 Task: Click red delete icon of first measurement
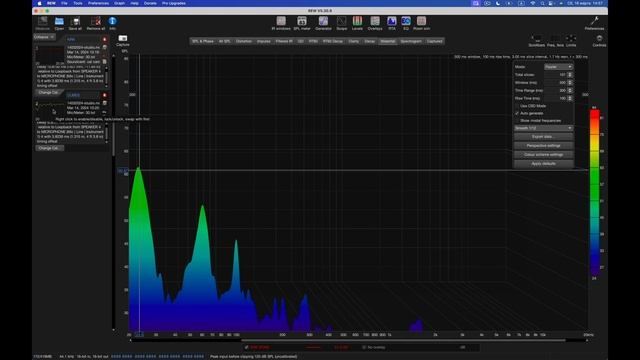[x=104, y=39]
